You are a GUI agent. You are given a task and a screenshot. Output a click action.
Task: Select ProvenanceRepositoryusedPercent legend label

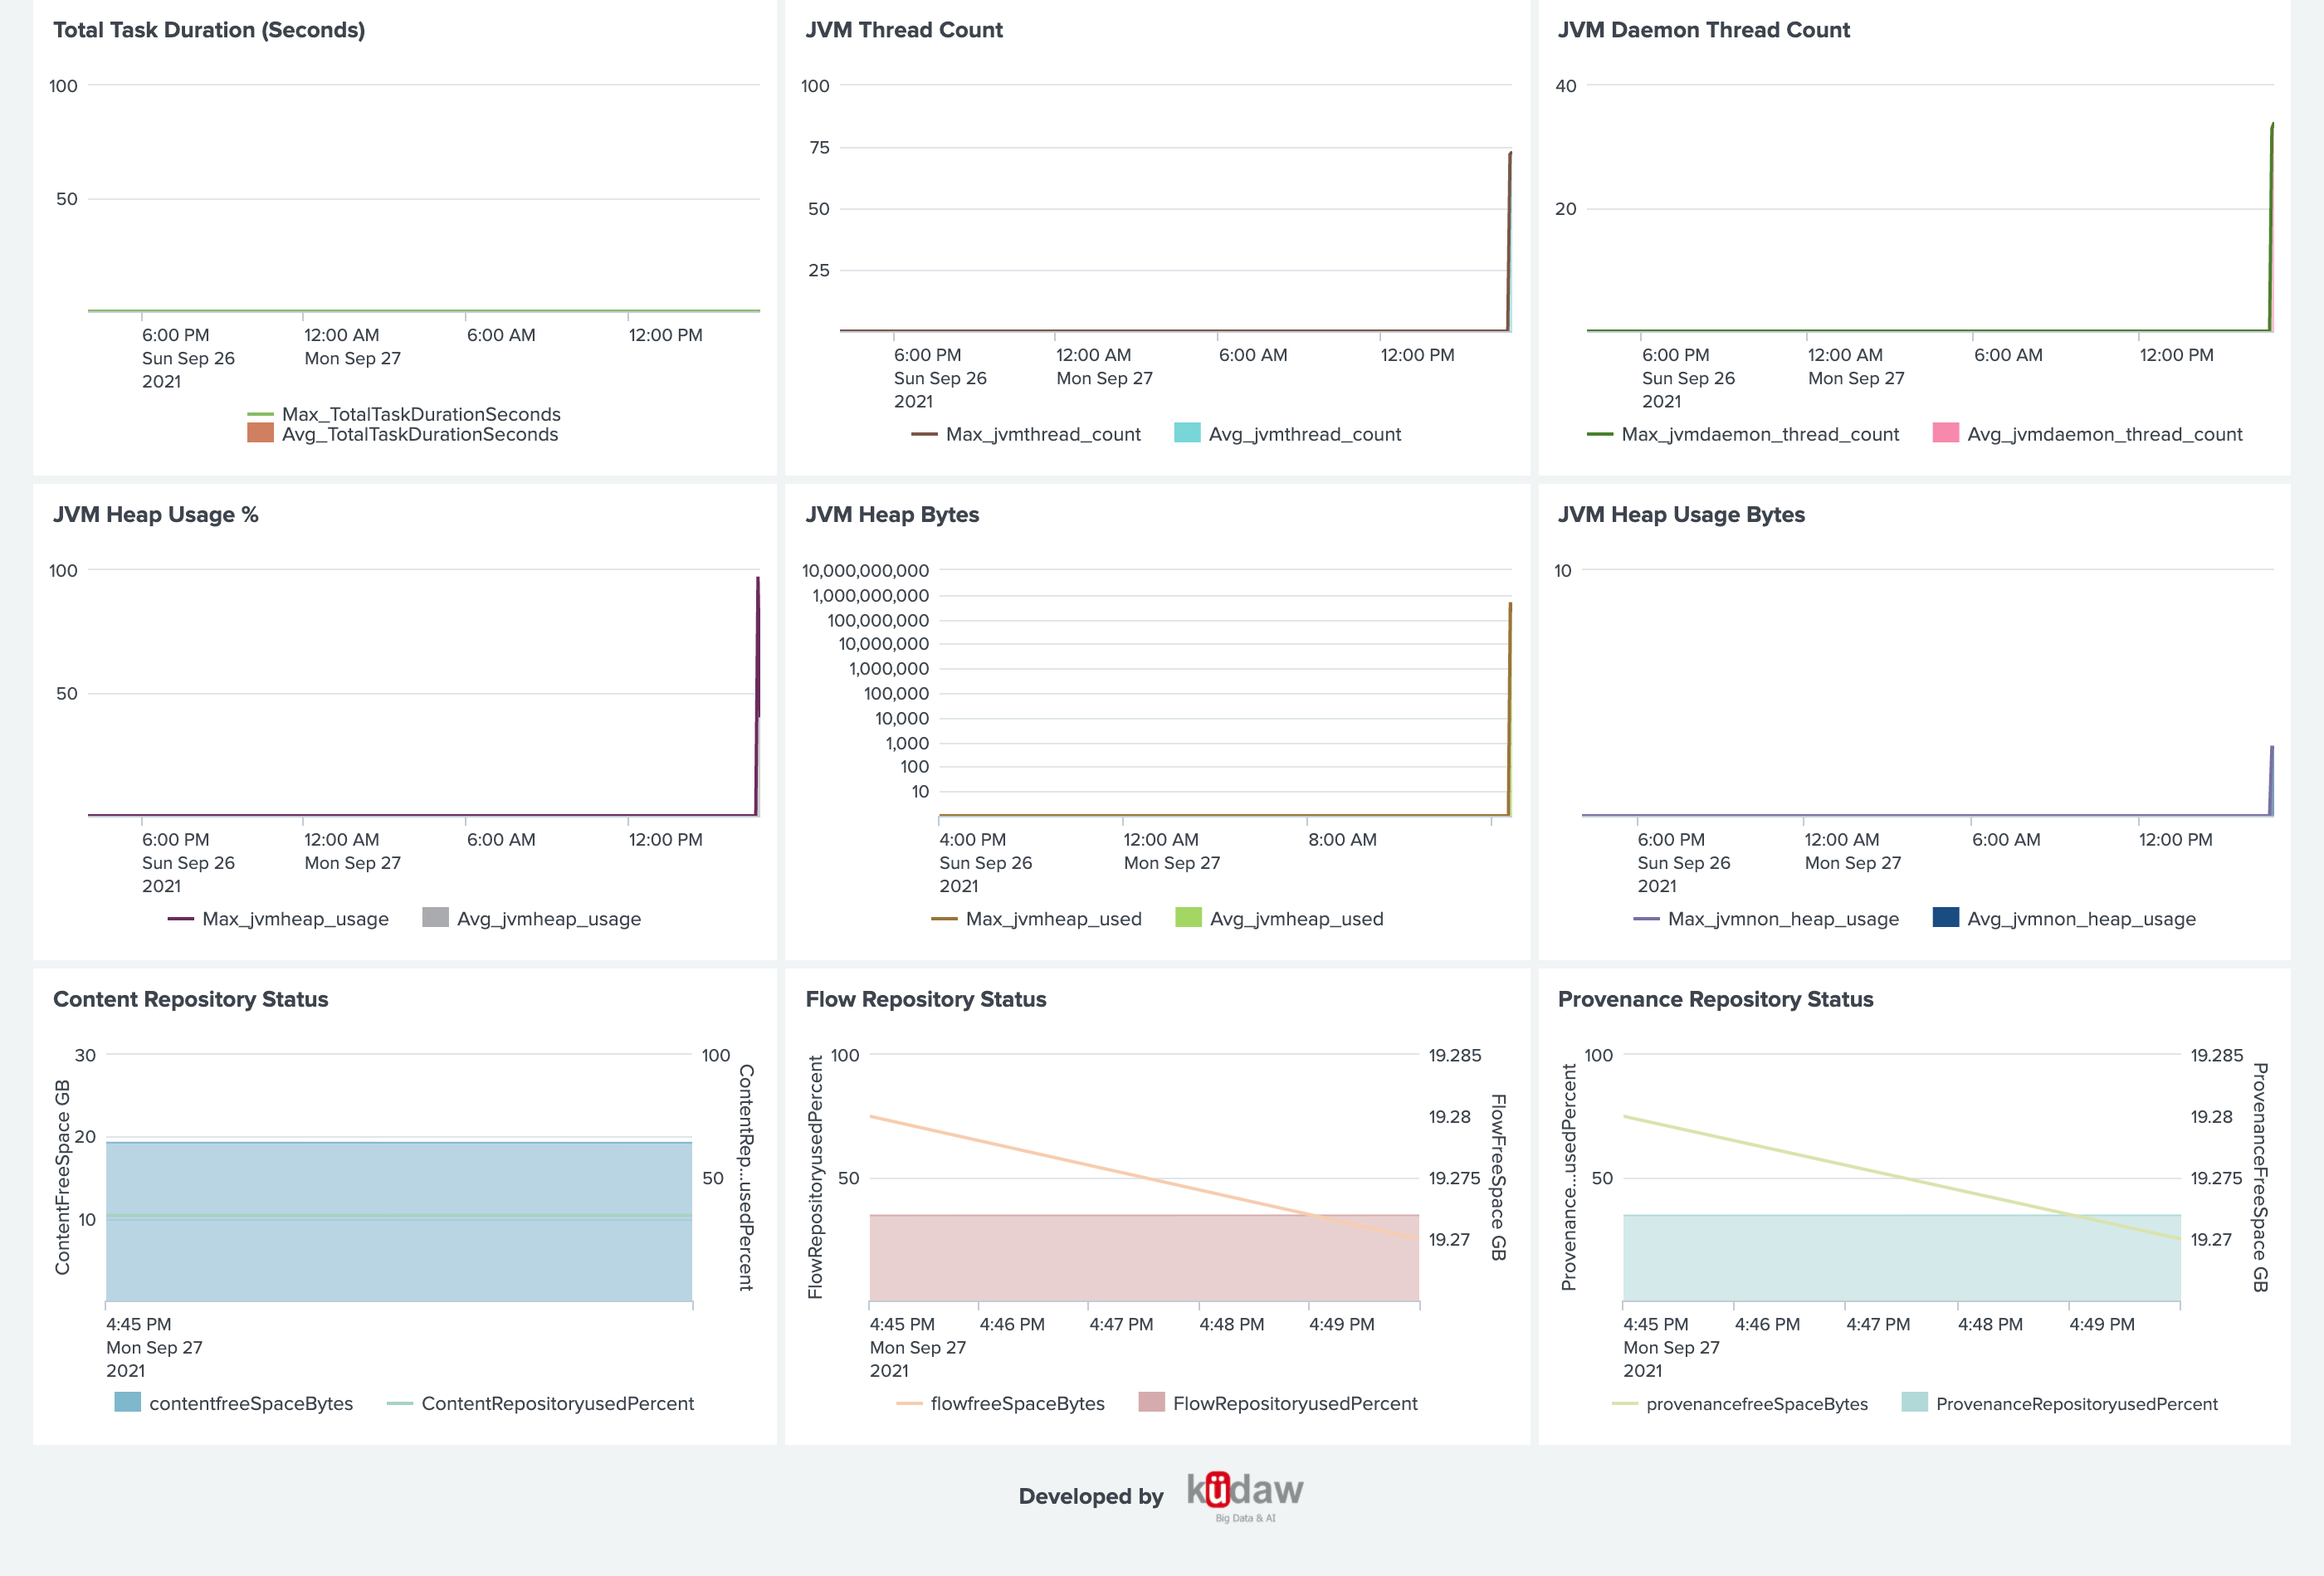[2077, 1403]
